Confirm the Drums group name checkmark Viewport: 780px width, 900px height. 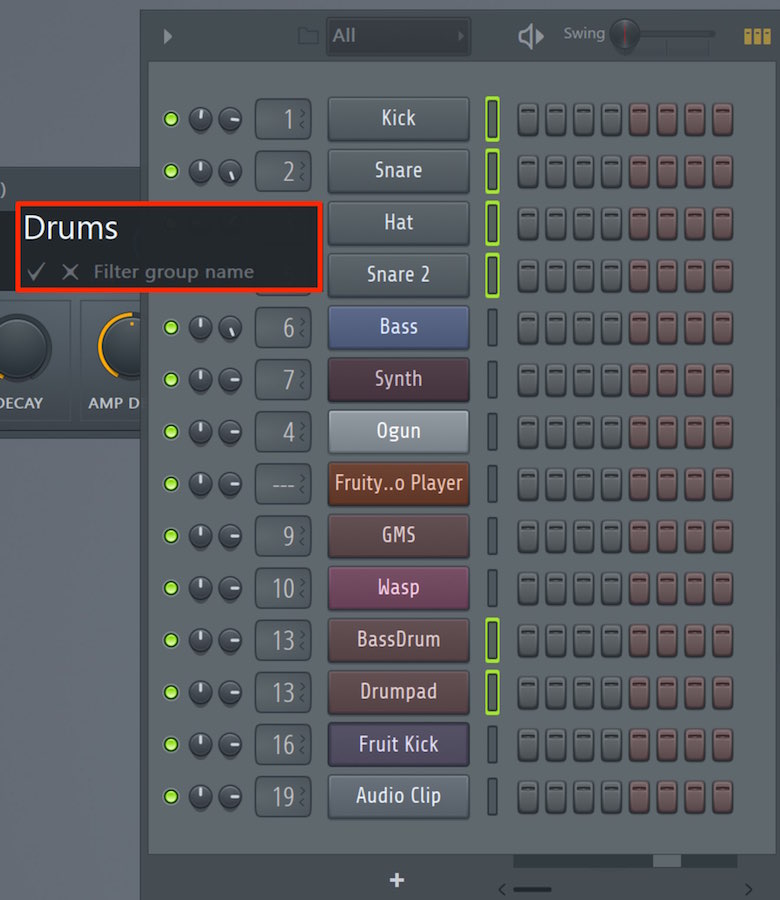[x=36, y=271]
